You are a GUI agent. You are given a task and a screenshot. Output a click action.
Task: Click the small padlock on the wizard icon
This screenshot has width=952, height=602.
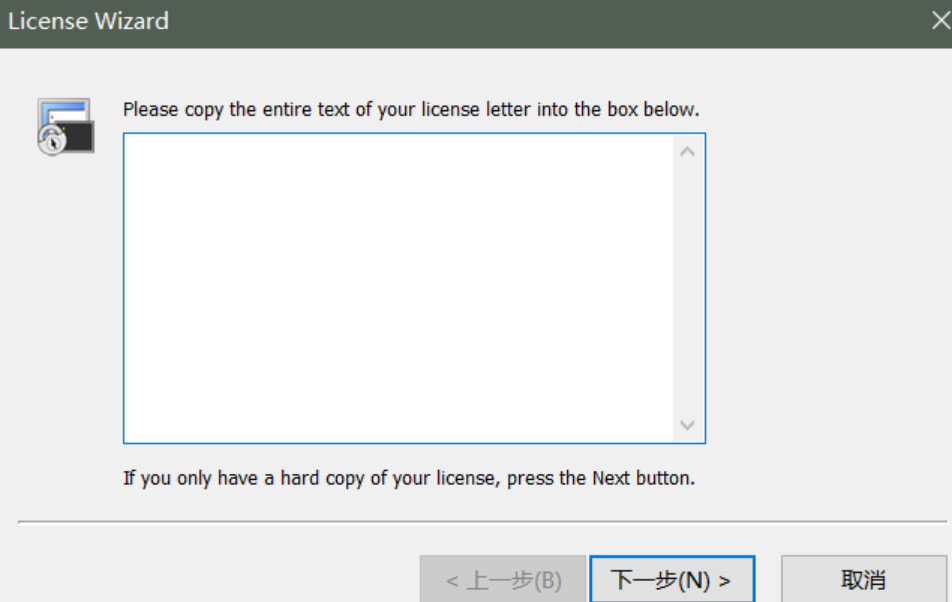point(51,141)
